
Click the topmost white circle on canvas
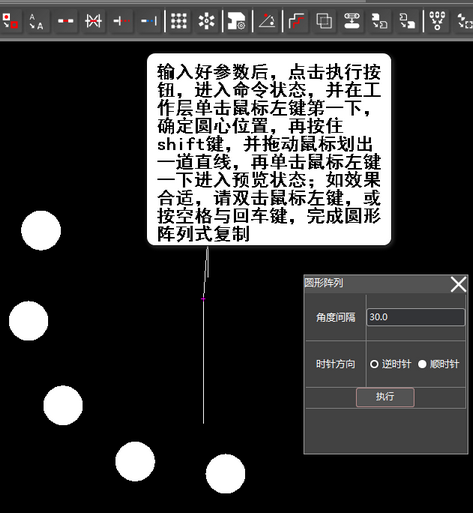pos(41,230)
